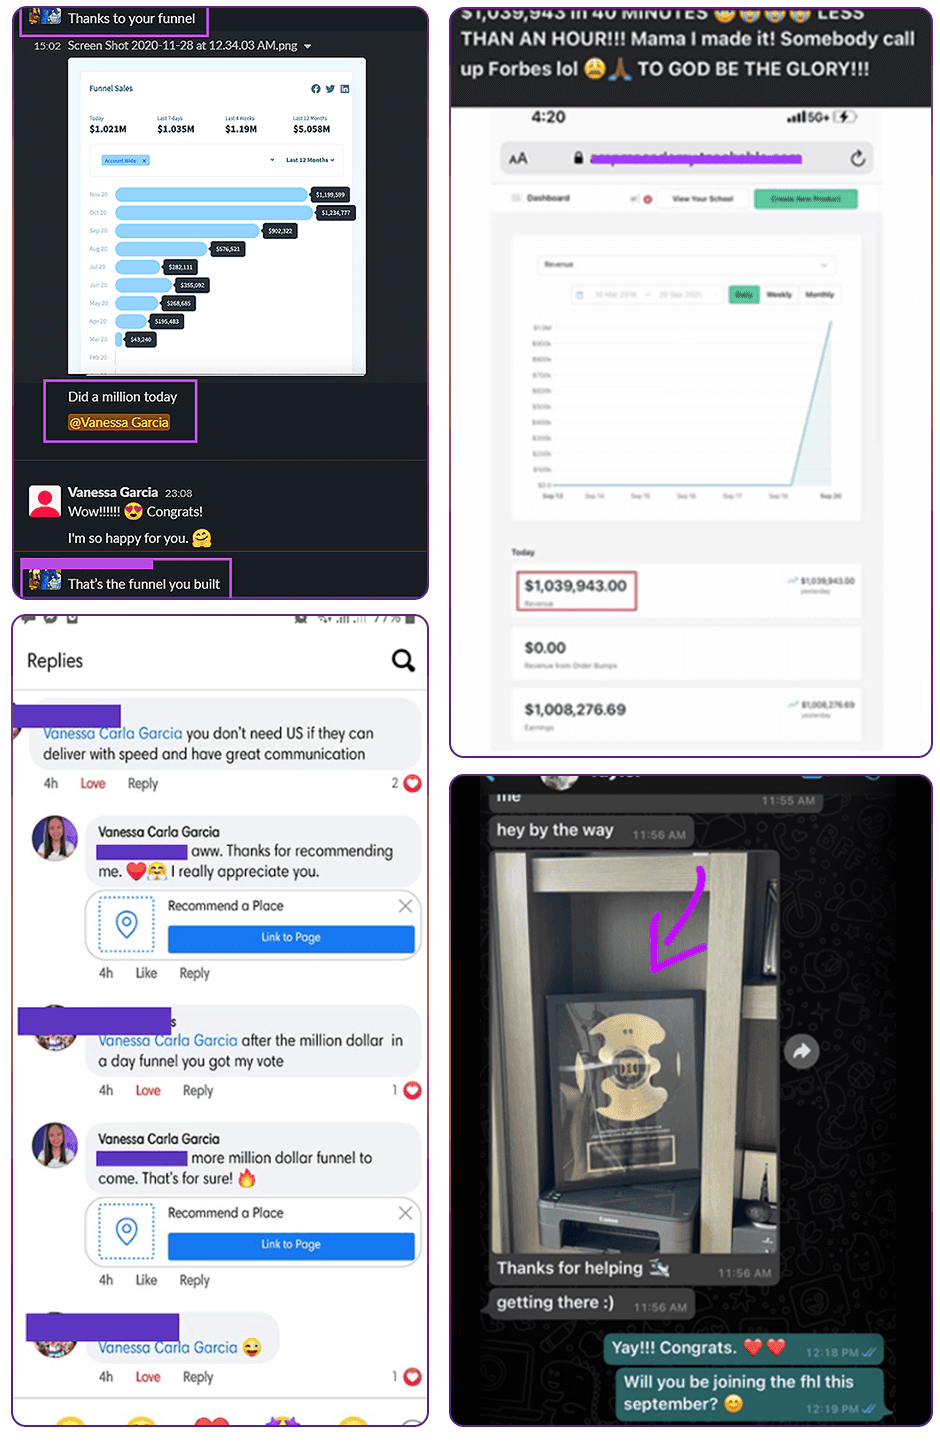Open the Dashboard hamburger menu icon
The height and width of the screenshot is (1444, 940).
click(x=517, y=198)
